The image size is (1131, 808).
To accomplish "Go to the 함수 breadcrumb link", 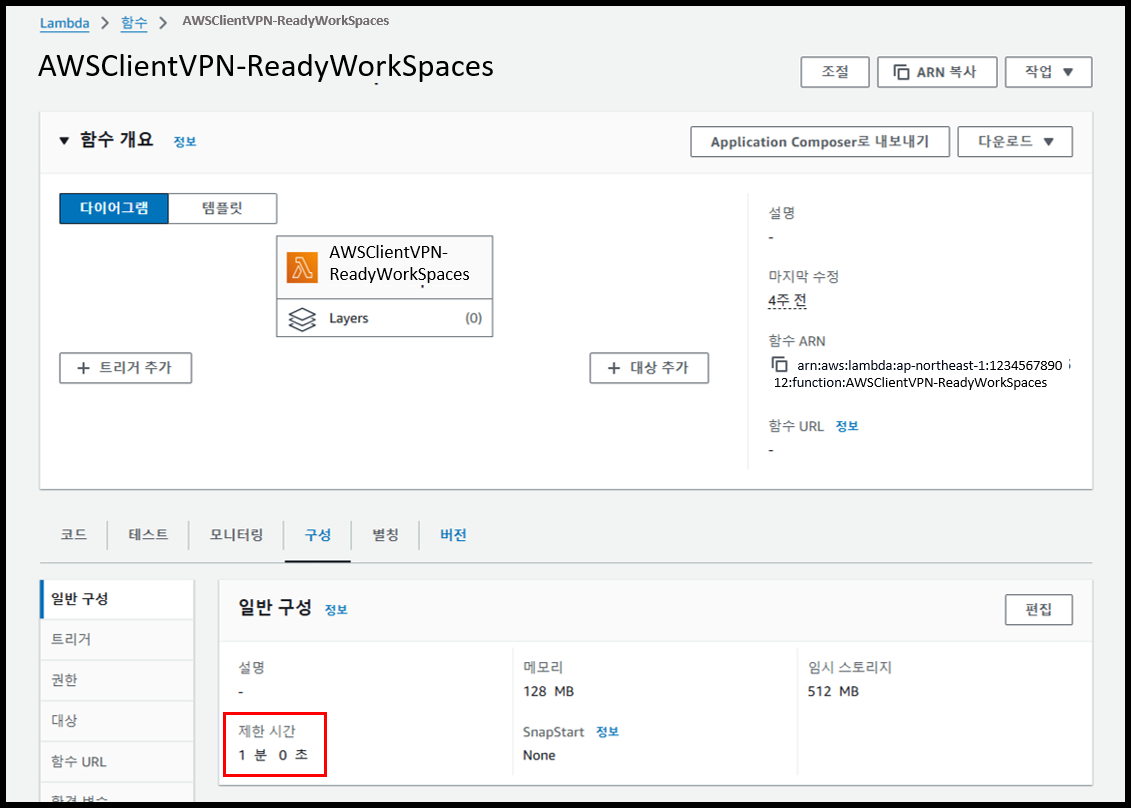I will 134,22.
